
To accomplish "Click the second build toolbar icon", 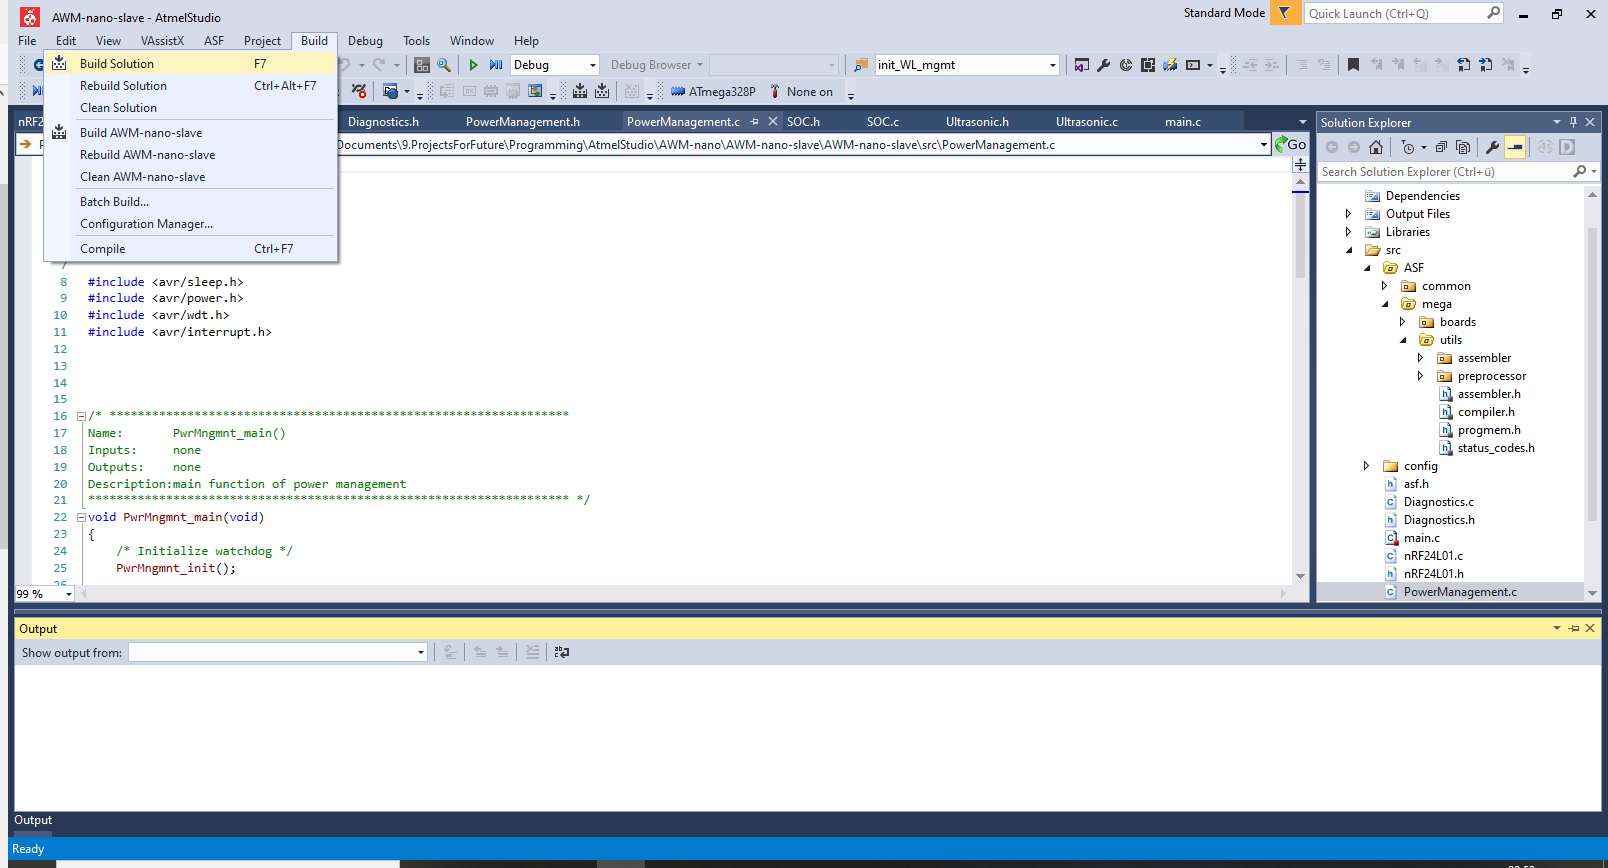I will 602,92.
